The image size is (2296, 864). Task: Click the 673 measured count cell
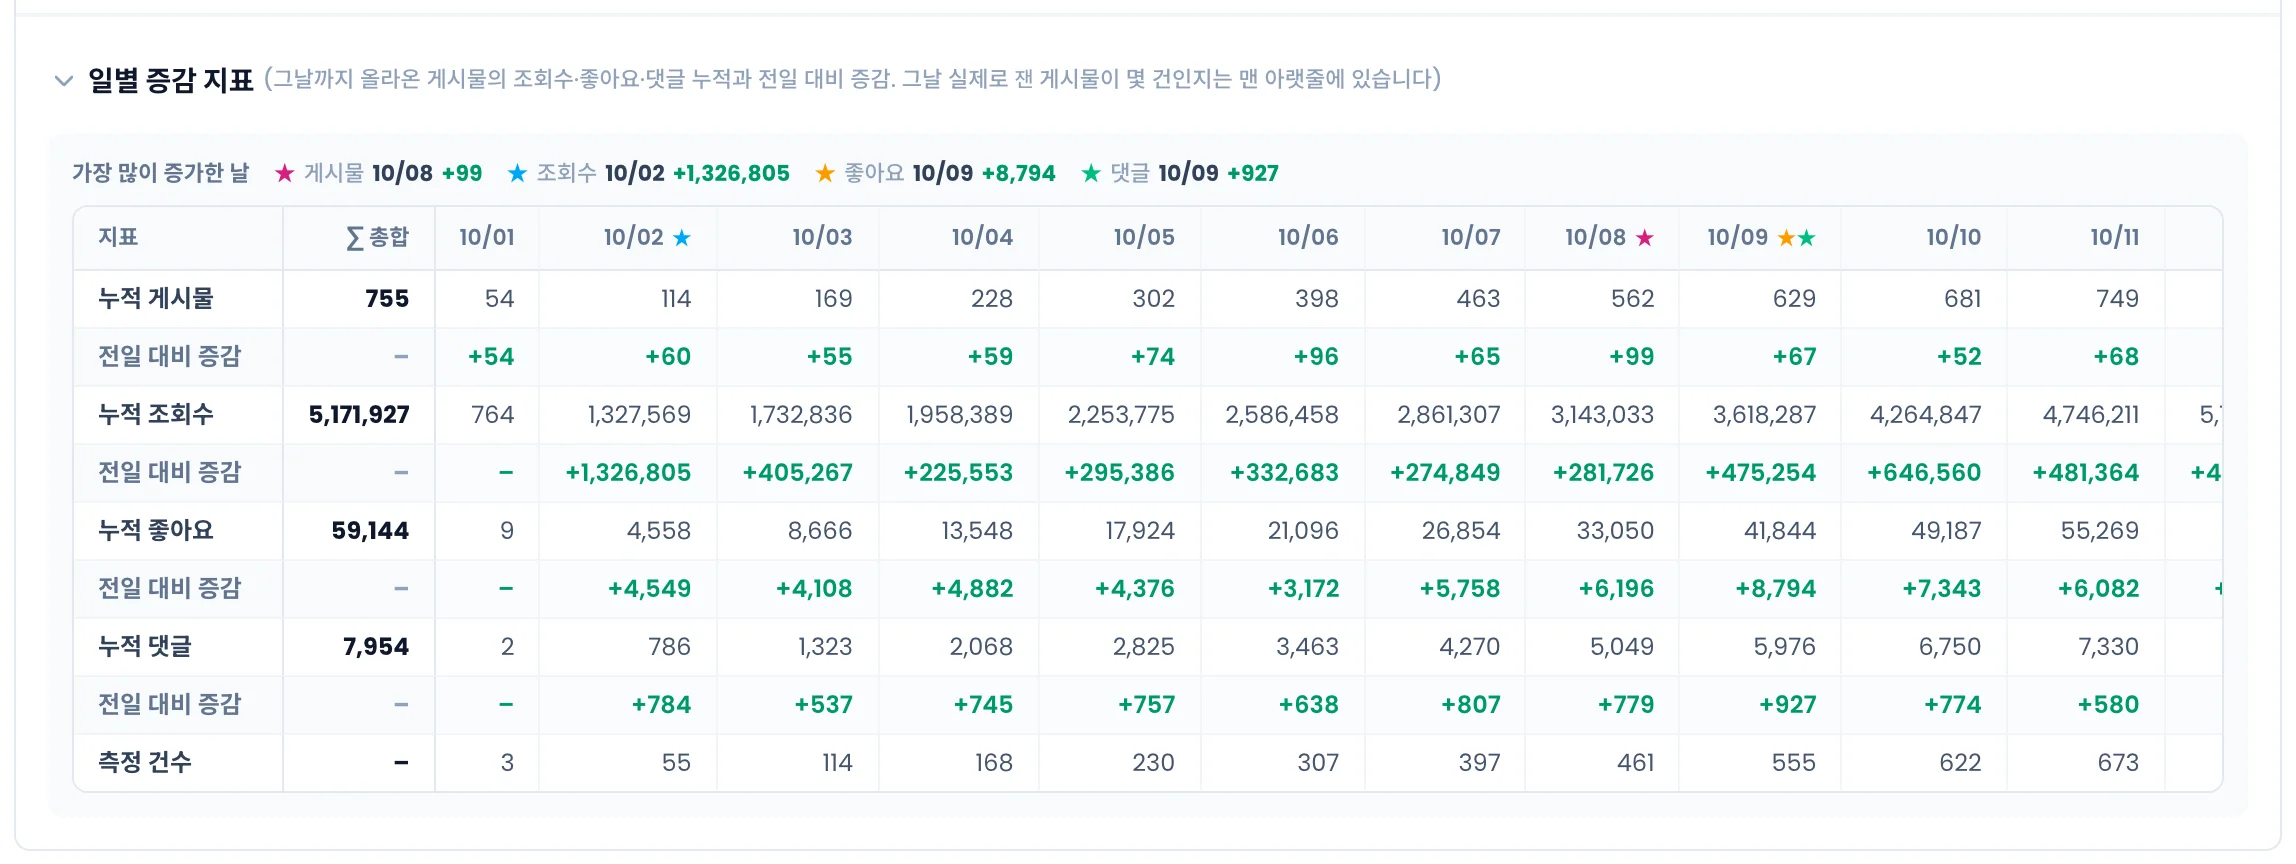pos(2118,762)
